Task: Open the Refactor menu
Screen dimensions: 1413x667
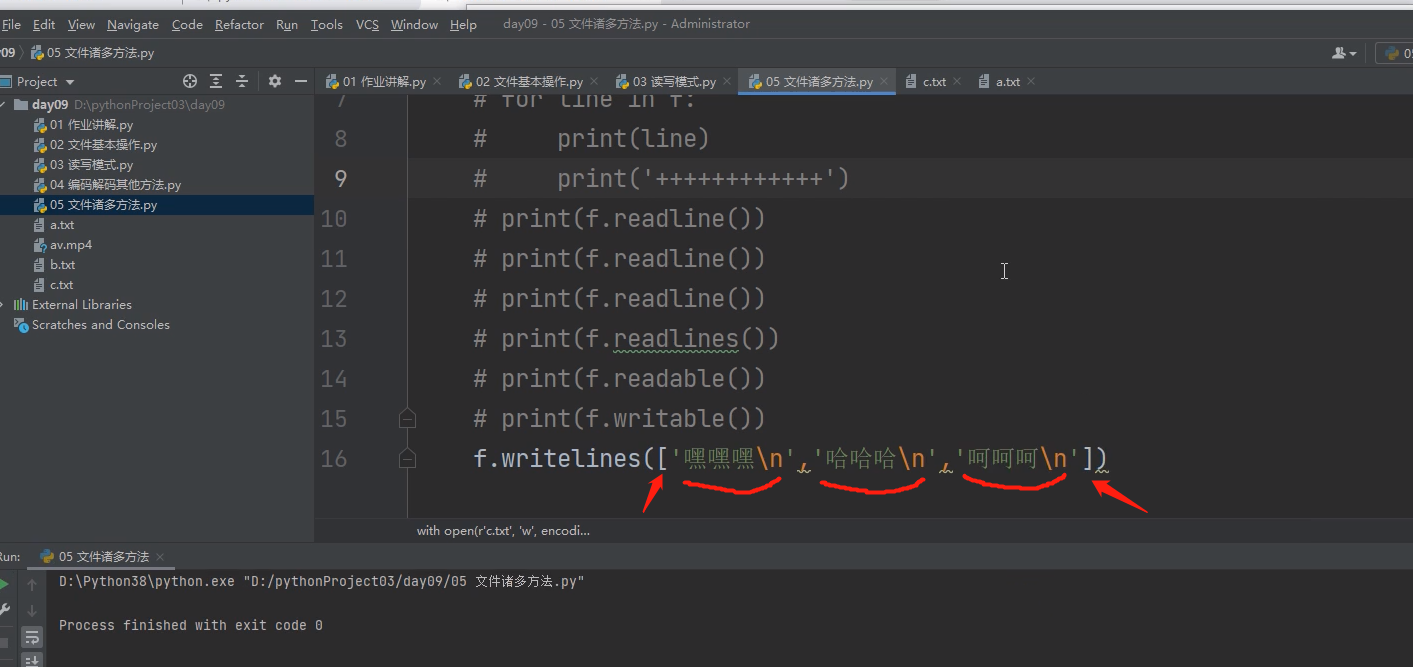Action: tap(240, 24)
